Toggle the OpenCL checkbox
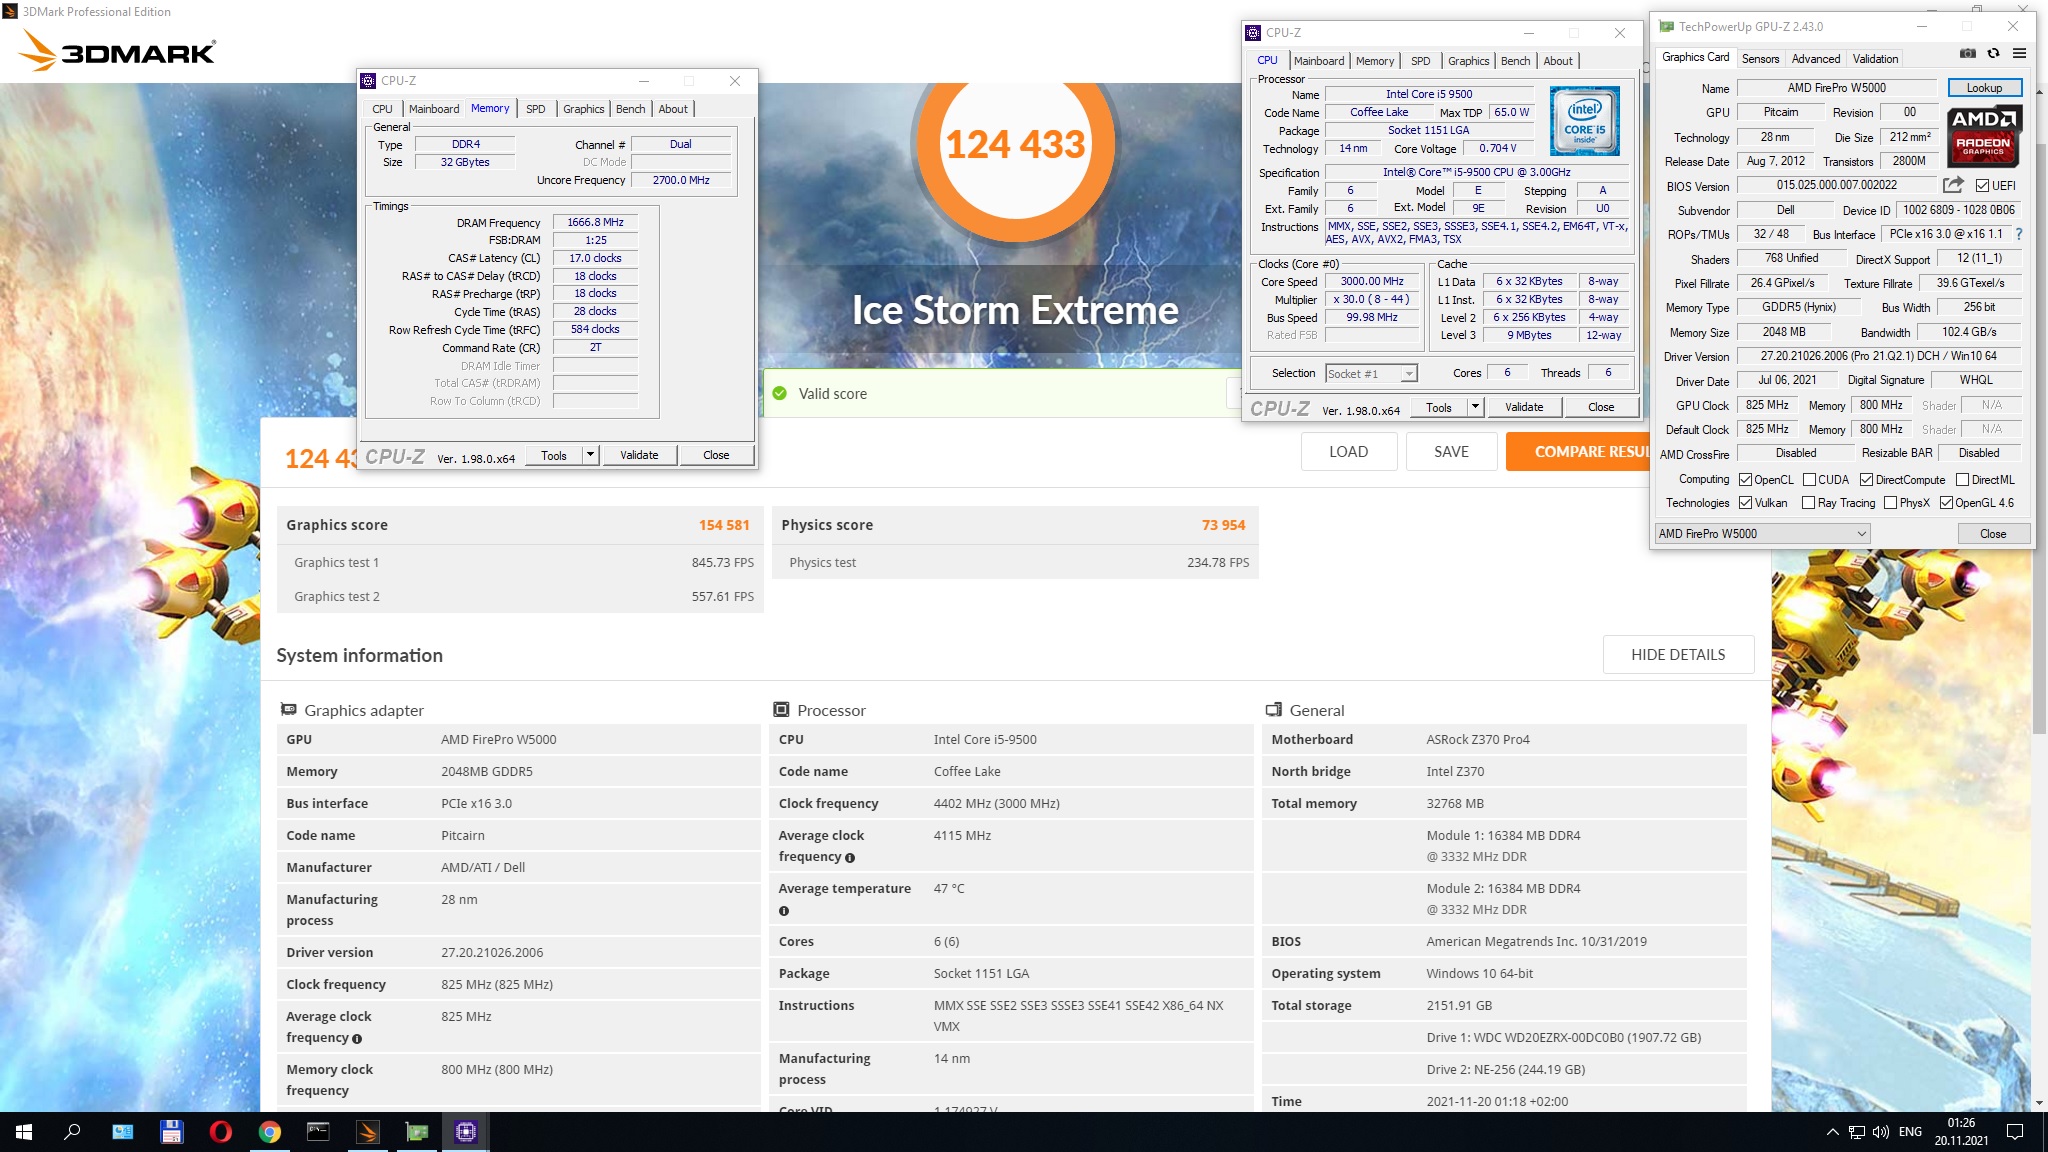2048x1152 pixels. [1745, 480]
